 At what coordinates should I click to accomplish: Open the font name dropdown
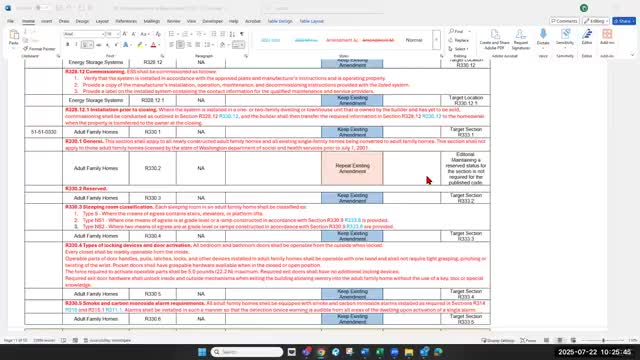point(102,34)
